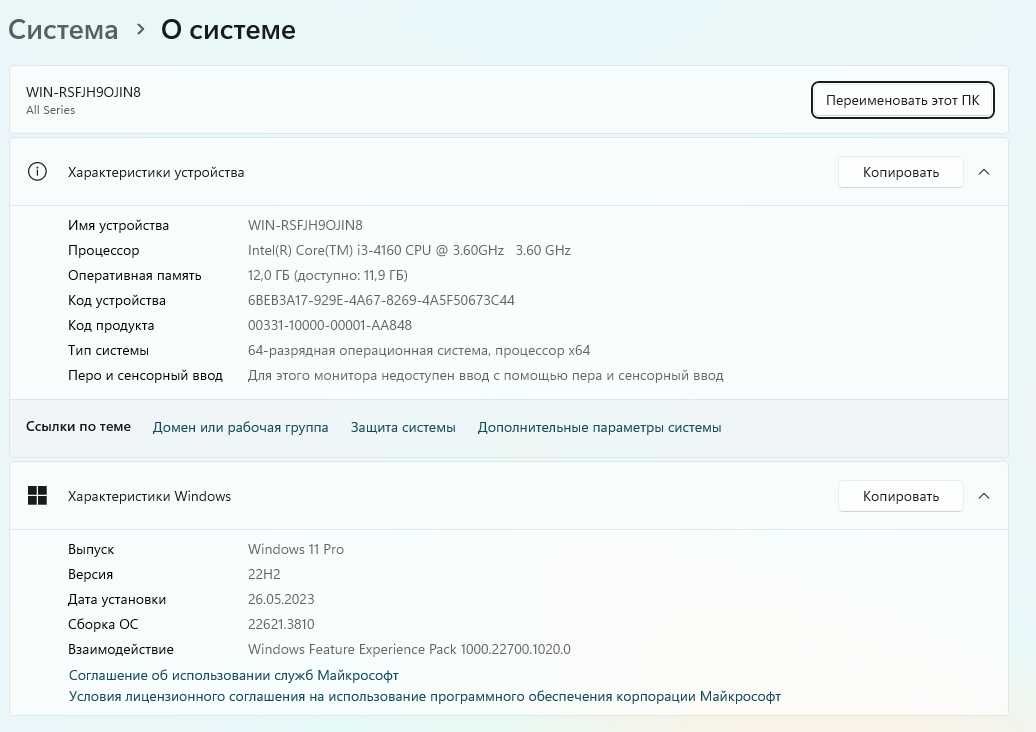Open Условия лицензионного соглашения Майкрософт link

[425, 696]
